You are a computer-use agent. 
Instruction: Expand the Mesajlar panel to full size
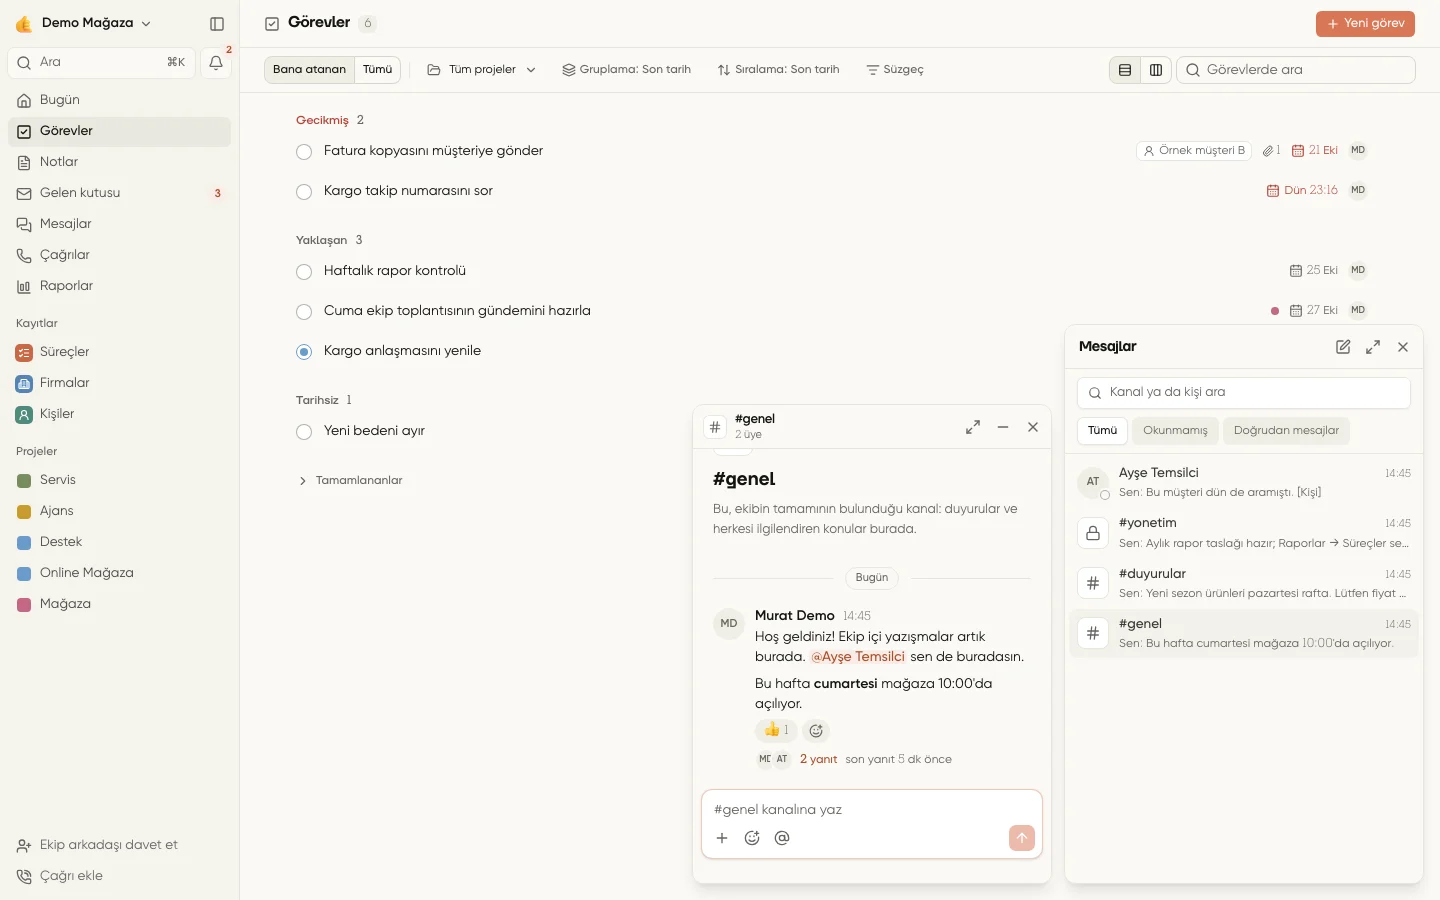click(x=1373, y=347)
